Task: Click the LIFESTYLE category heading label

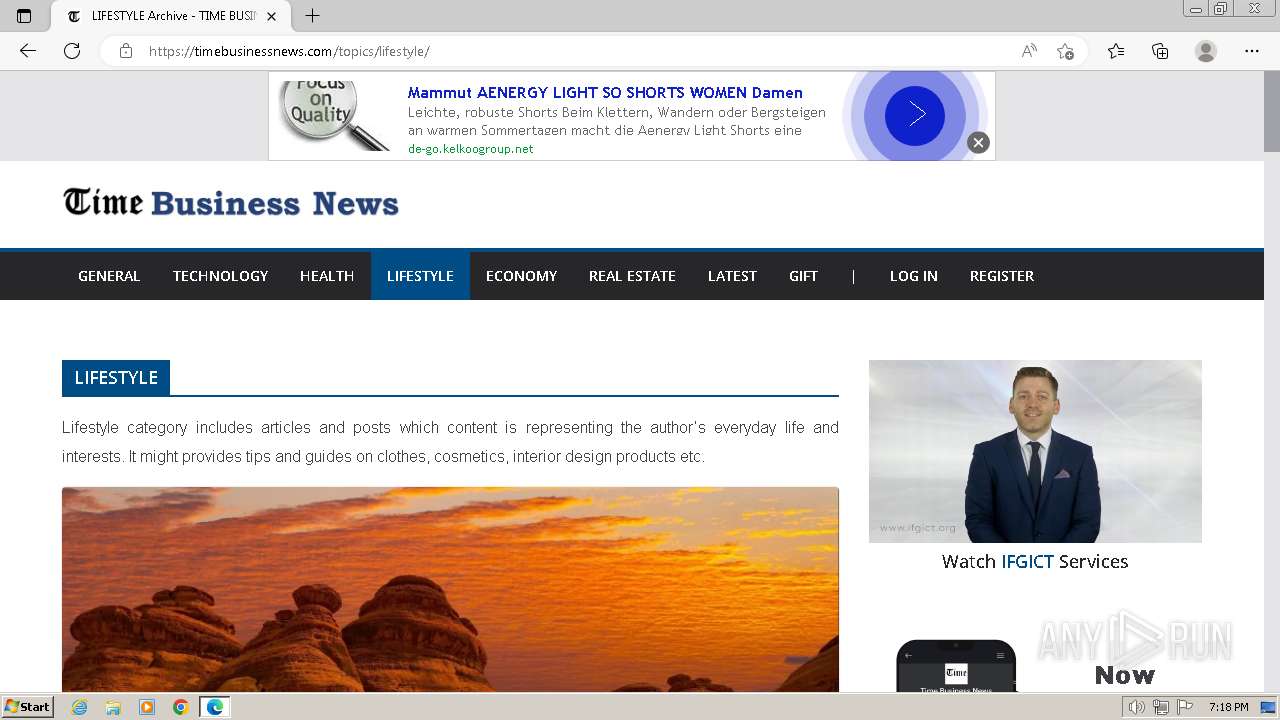Action: click(x=116, y=378)
